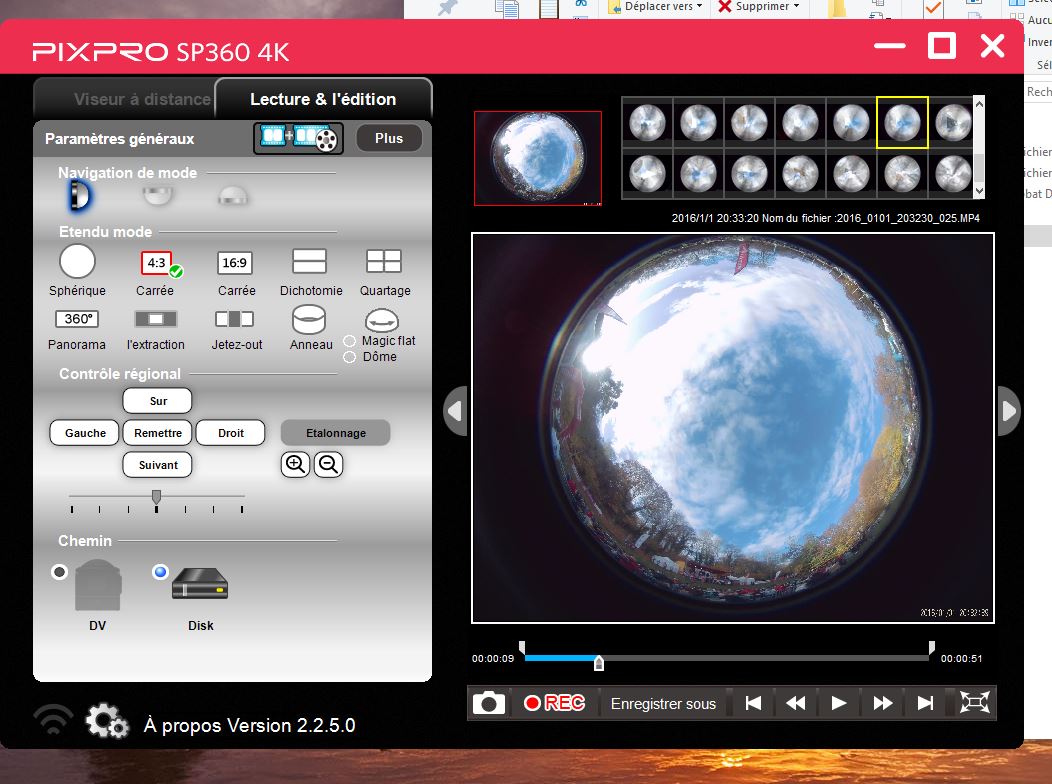Screen dimensions: 1052x784
Task: Click the Gauche direction button
Action: 85,433
